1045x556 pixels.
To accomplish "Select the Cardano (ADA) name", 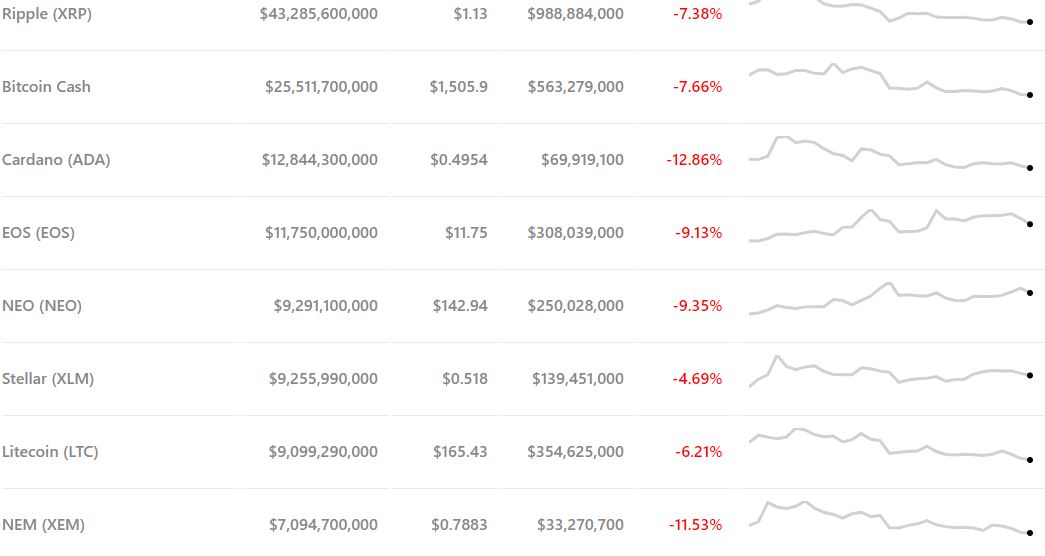I will click(56, 160).
